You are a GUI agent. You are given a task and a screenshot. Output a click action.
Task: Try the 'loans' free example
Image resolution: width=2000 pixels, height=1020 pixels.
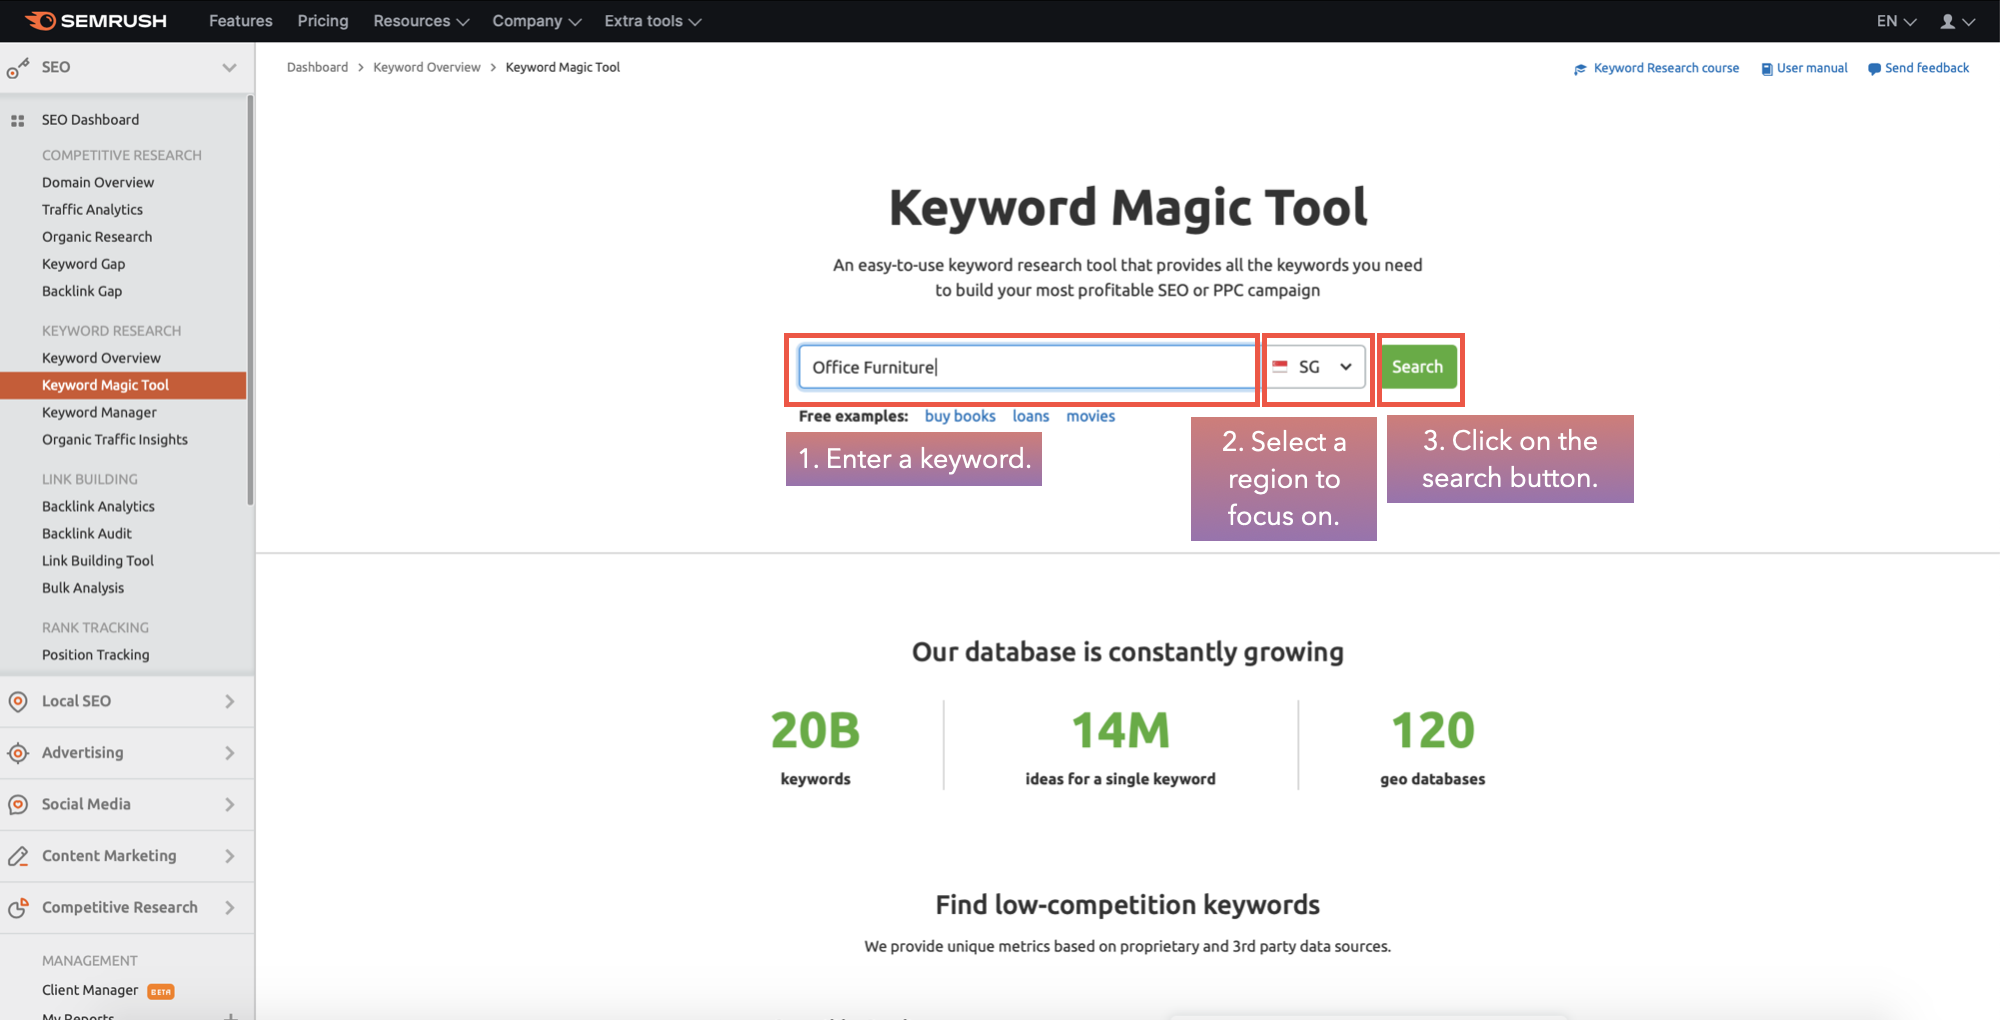pos(1031,416)
